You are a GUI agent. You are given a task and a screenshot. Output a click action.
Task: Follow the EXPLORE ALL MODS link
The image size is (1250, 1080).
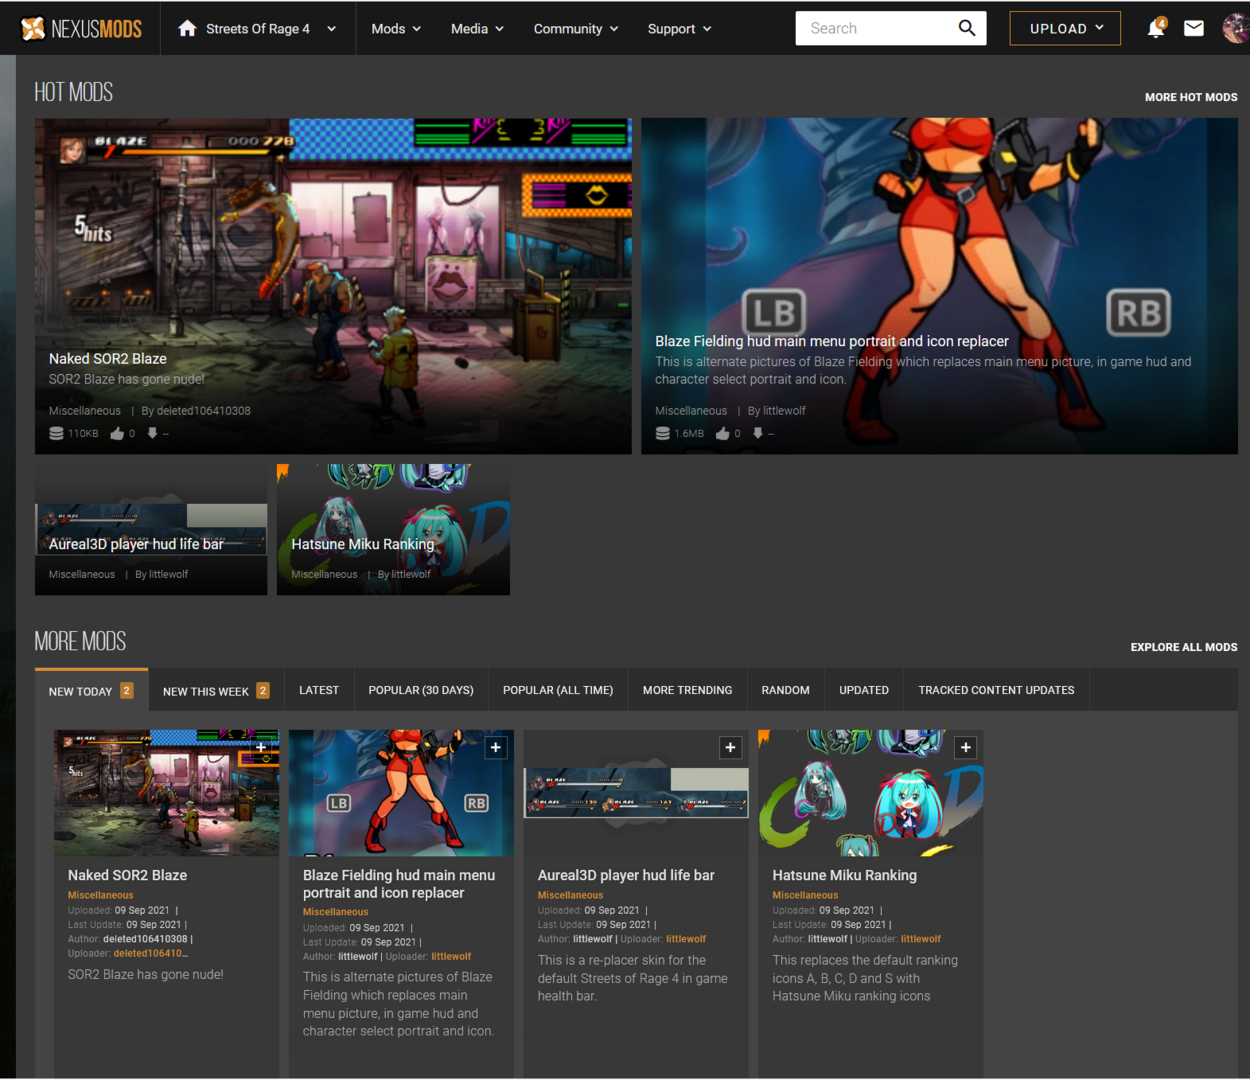click(1184, 647)
